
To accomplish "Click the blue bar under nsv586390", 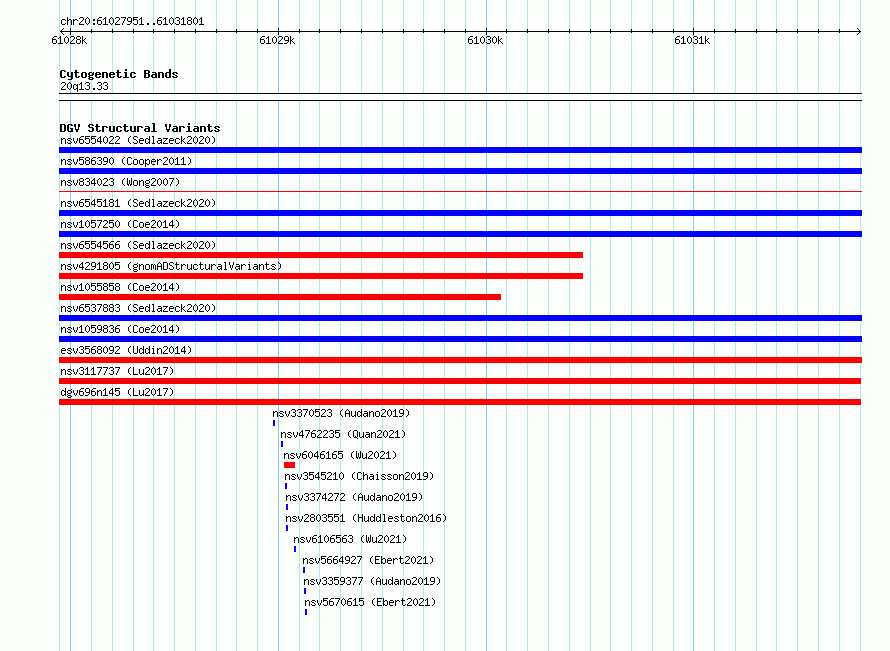I will pos(460,171).
